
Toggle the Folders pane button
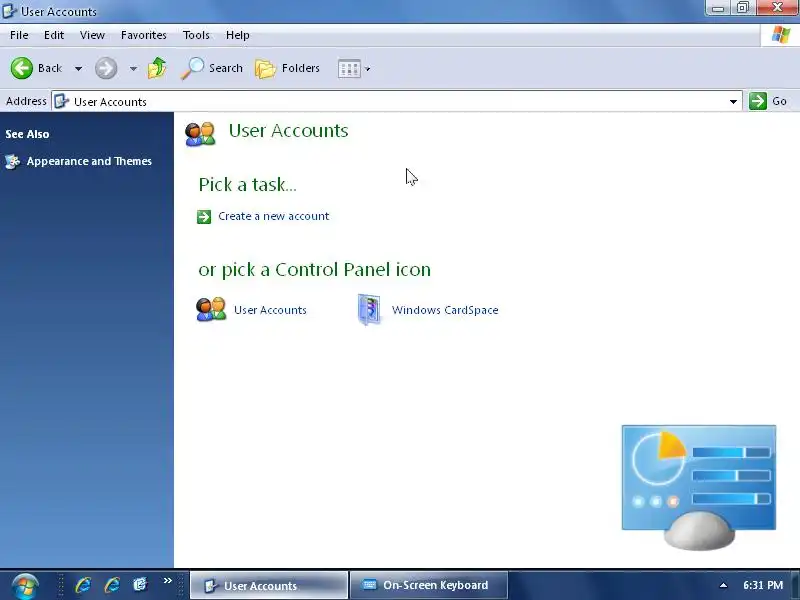pos(287,68)
